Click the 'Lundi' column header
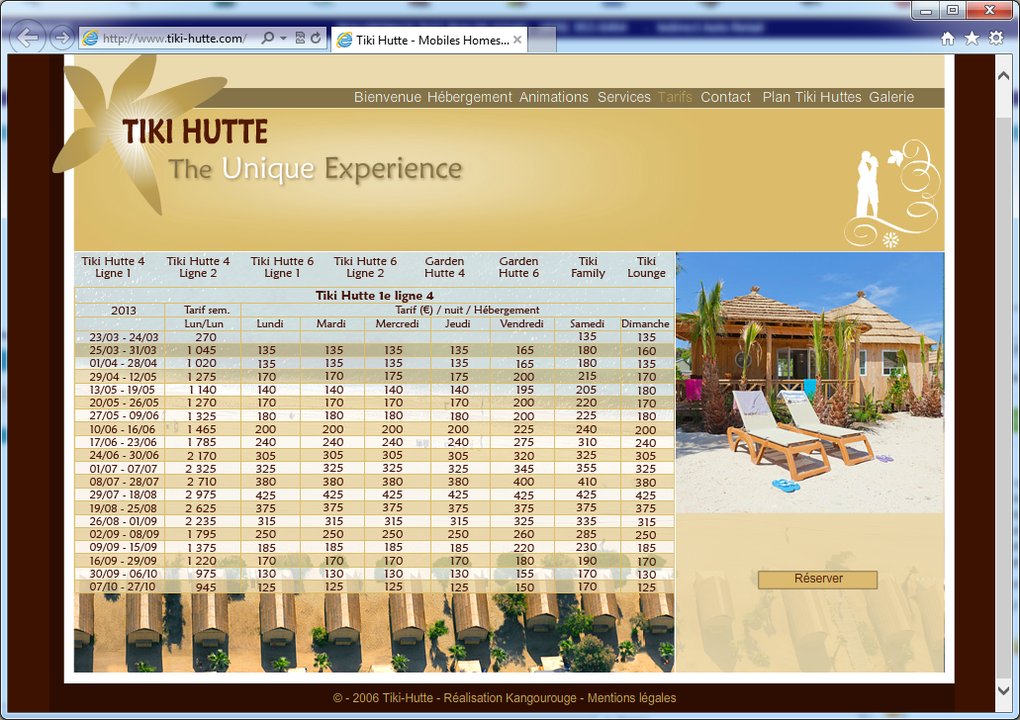The width and height of the screenshot is (1020, 720). click(270, 323)
